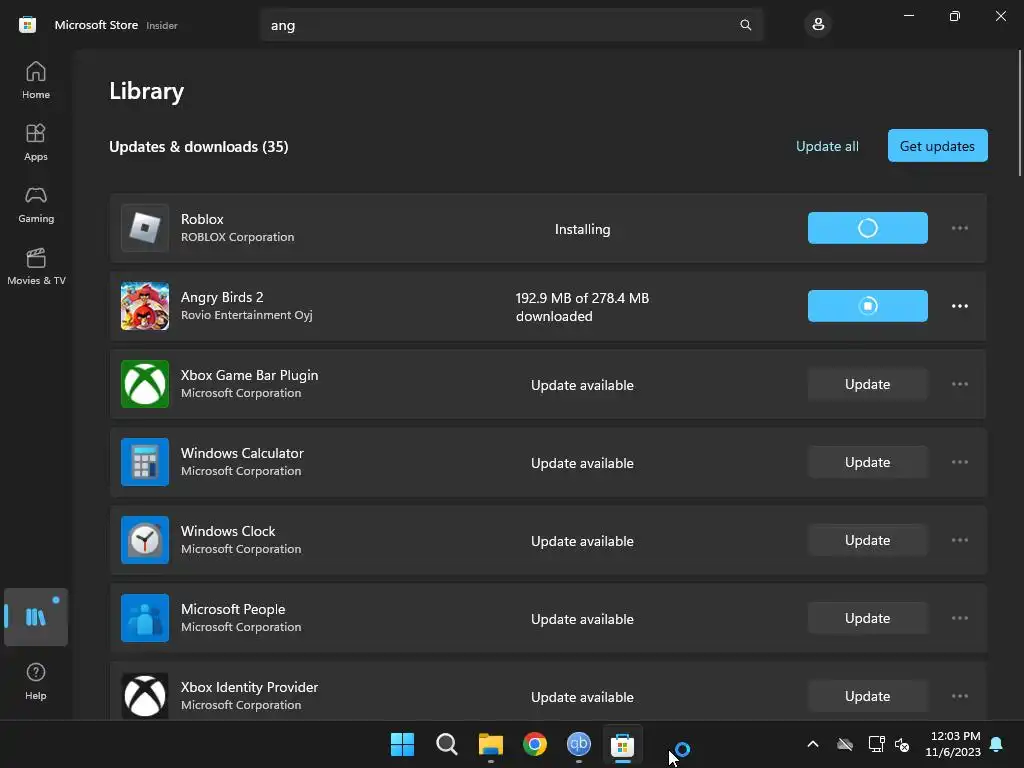1024x768 pixels.
Task: Update Windows Calculator
Action: (867, 462)
